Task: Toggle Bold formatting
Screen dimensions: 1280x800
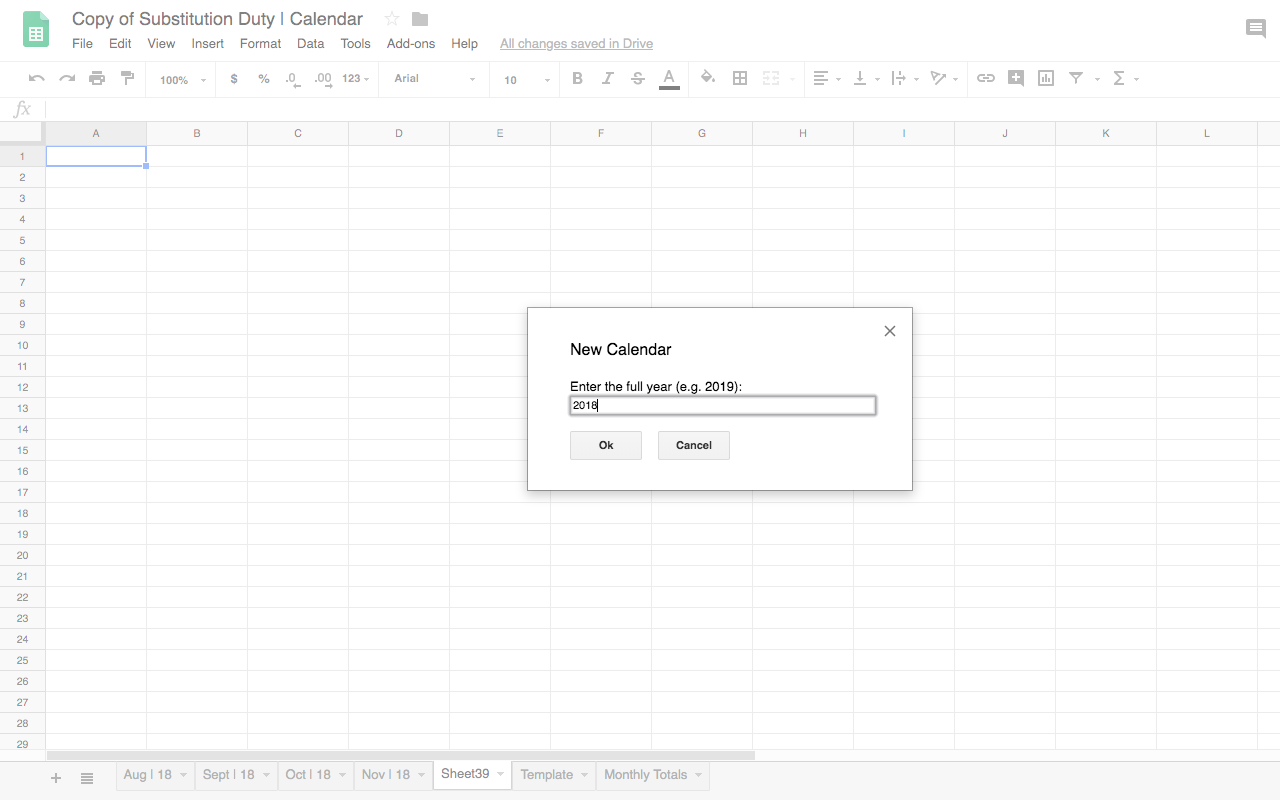Action: 577,78
